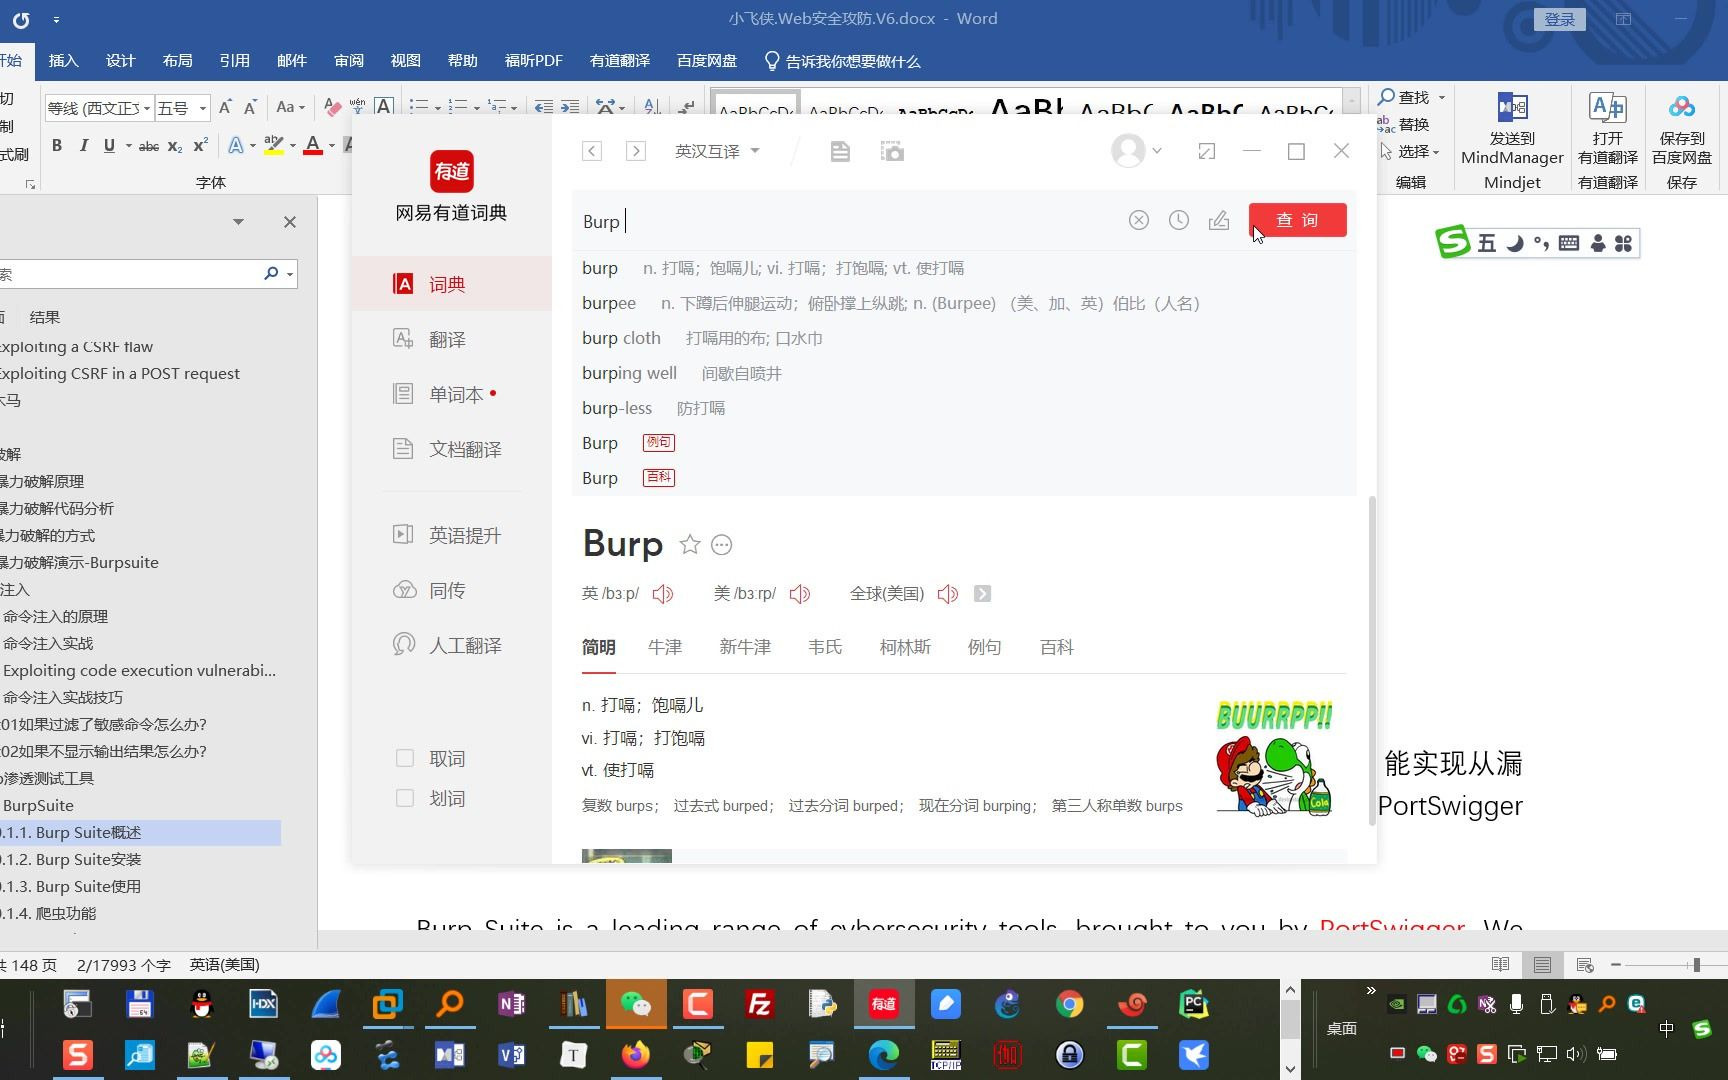
Task: Clear the Burp search field
Action: pyautogui.click(x=1139, y=220)
